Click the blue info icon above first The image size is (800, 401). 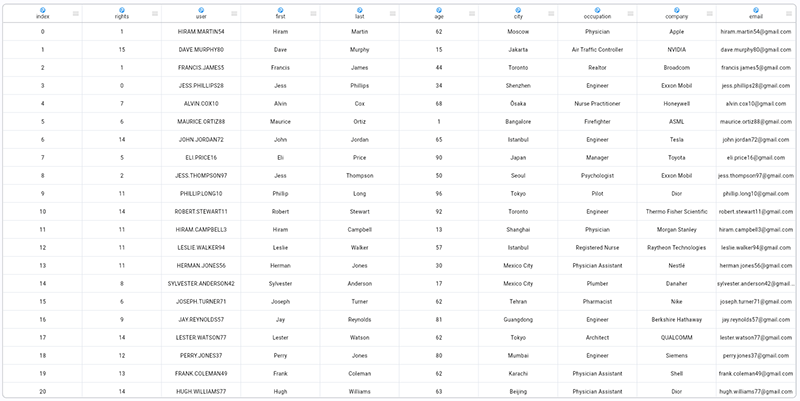pyautogui.click(x=280, y=10)
